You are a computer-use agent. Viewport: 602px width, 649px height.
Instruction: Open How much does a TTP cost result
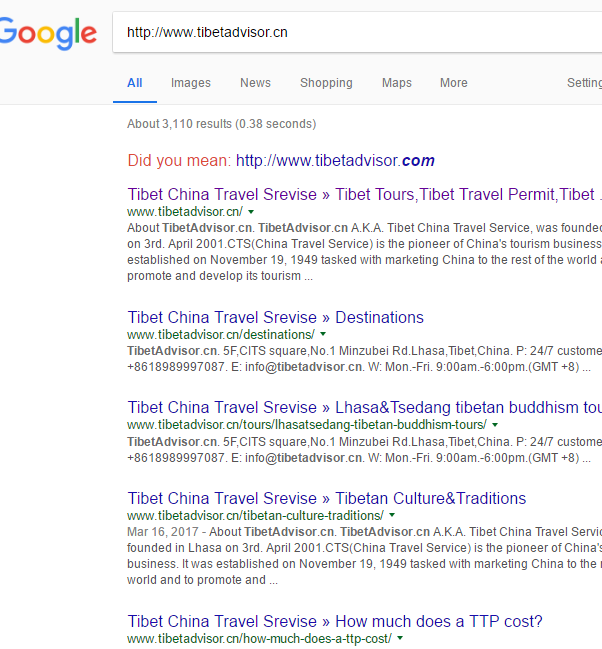coord(335,622)
